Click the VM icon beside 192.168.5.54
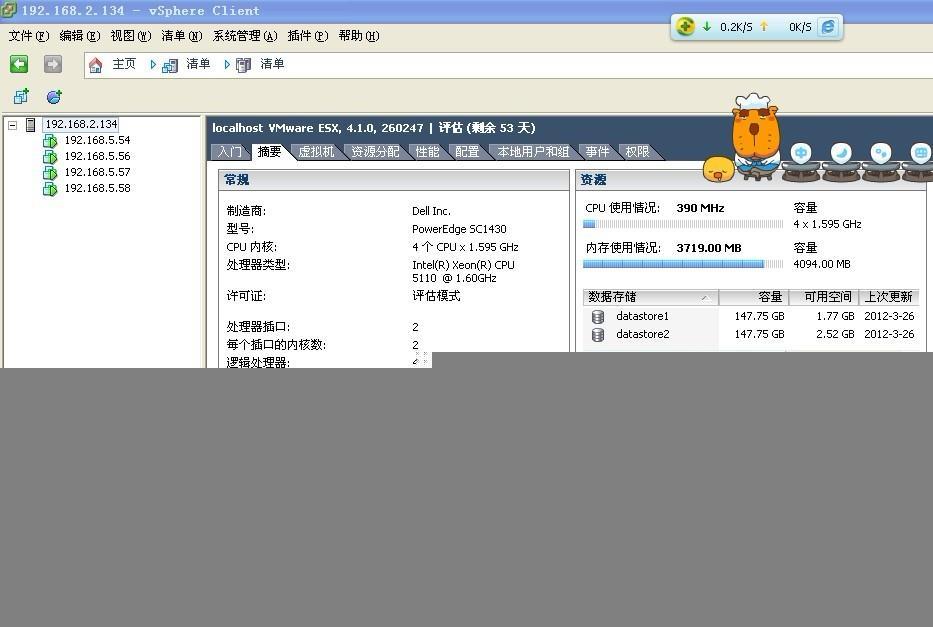 click(x=50, y=141)
